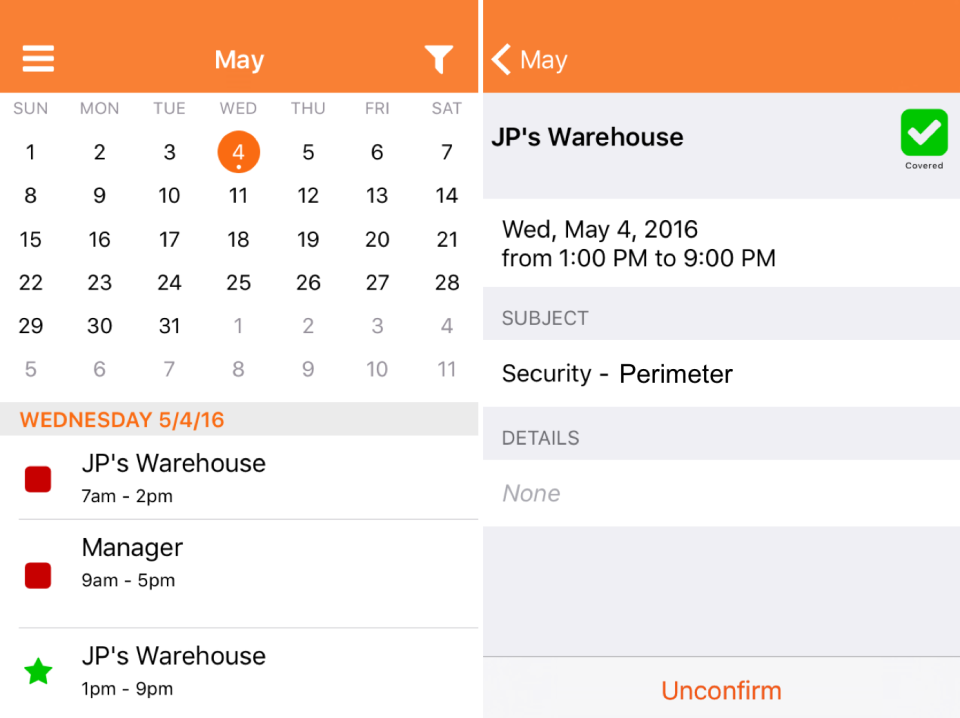Tap the back chevron next to May

coord(500,59)
